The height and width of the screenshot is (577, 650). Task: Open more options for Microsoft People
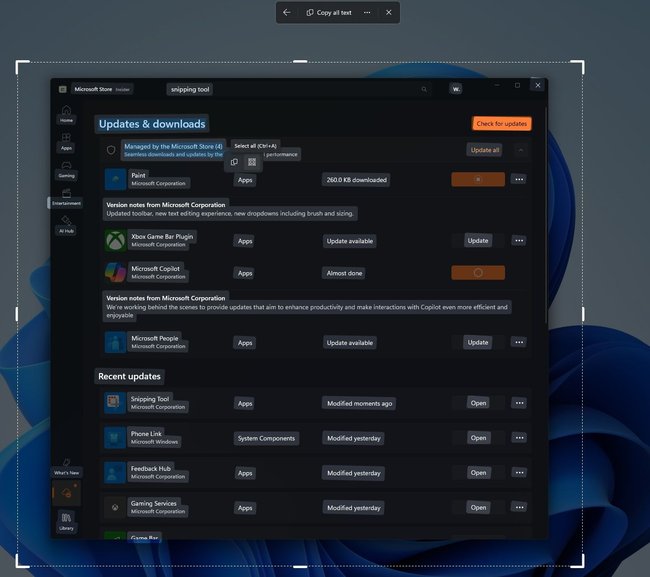tap(519, 342)
